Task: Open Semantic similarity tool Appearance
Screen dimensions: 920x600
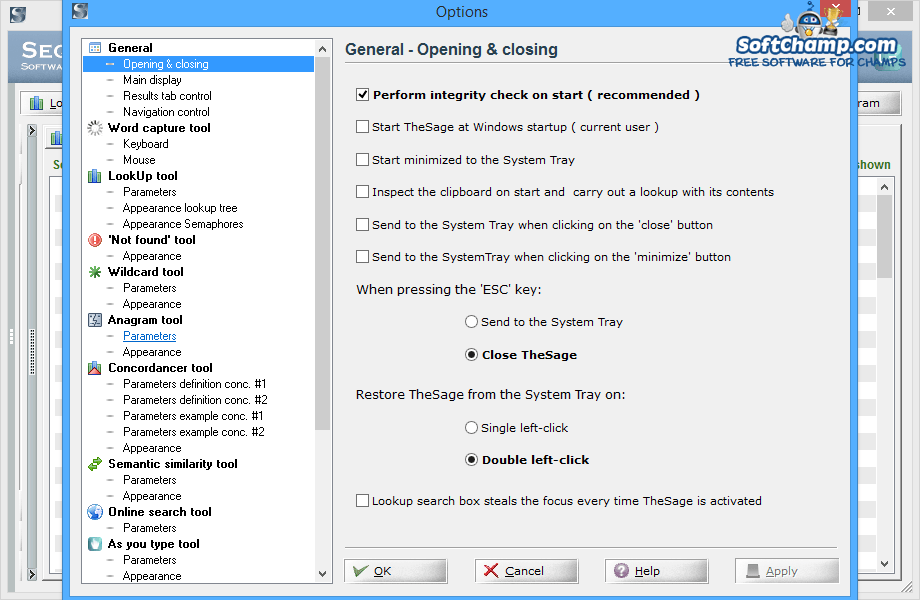Action: pyautogui.click(x=152, y=496)
